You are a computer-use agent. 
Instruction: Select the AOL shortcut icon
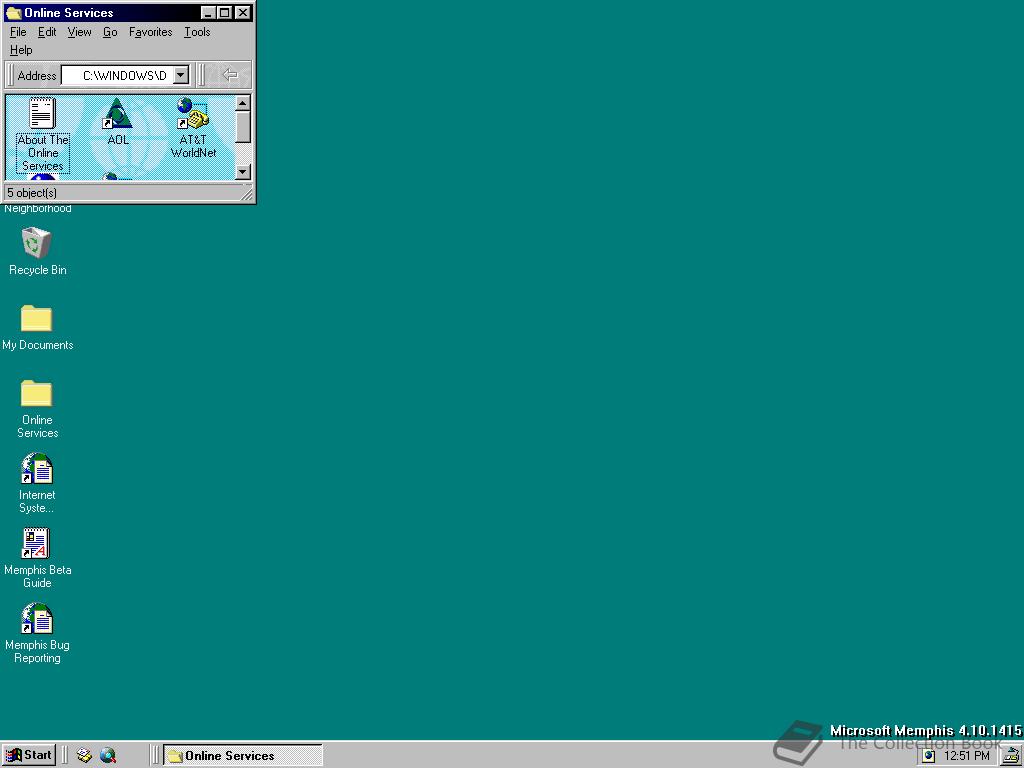coord(118,113)
